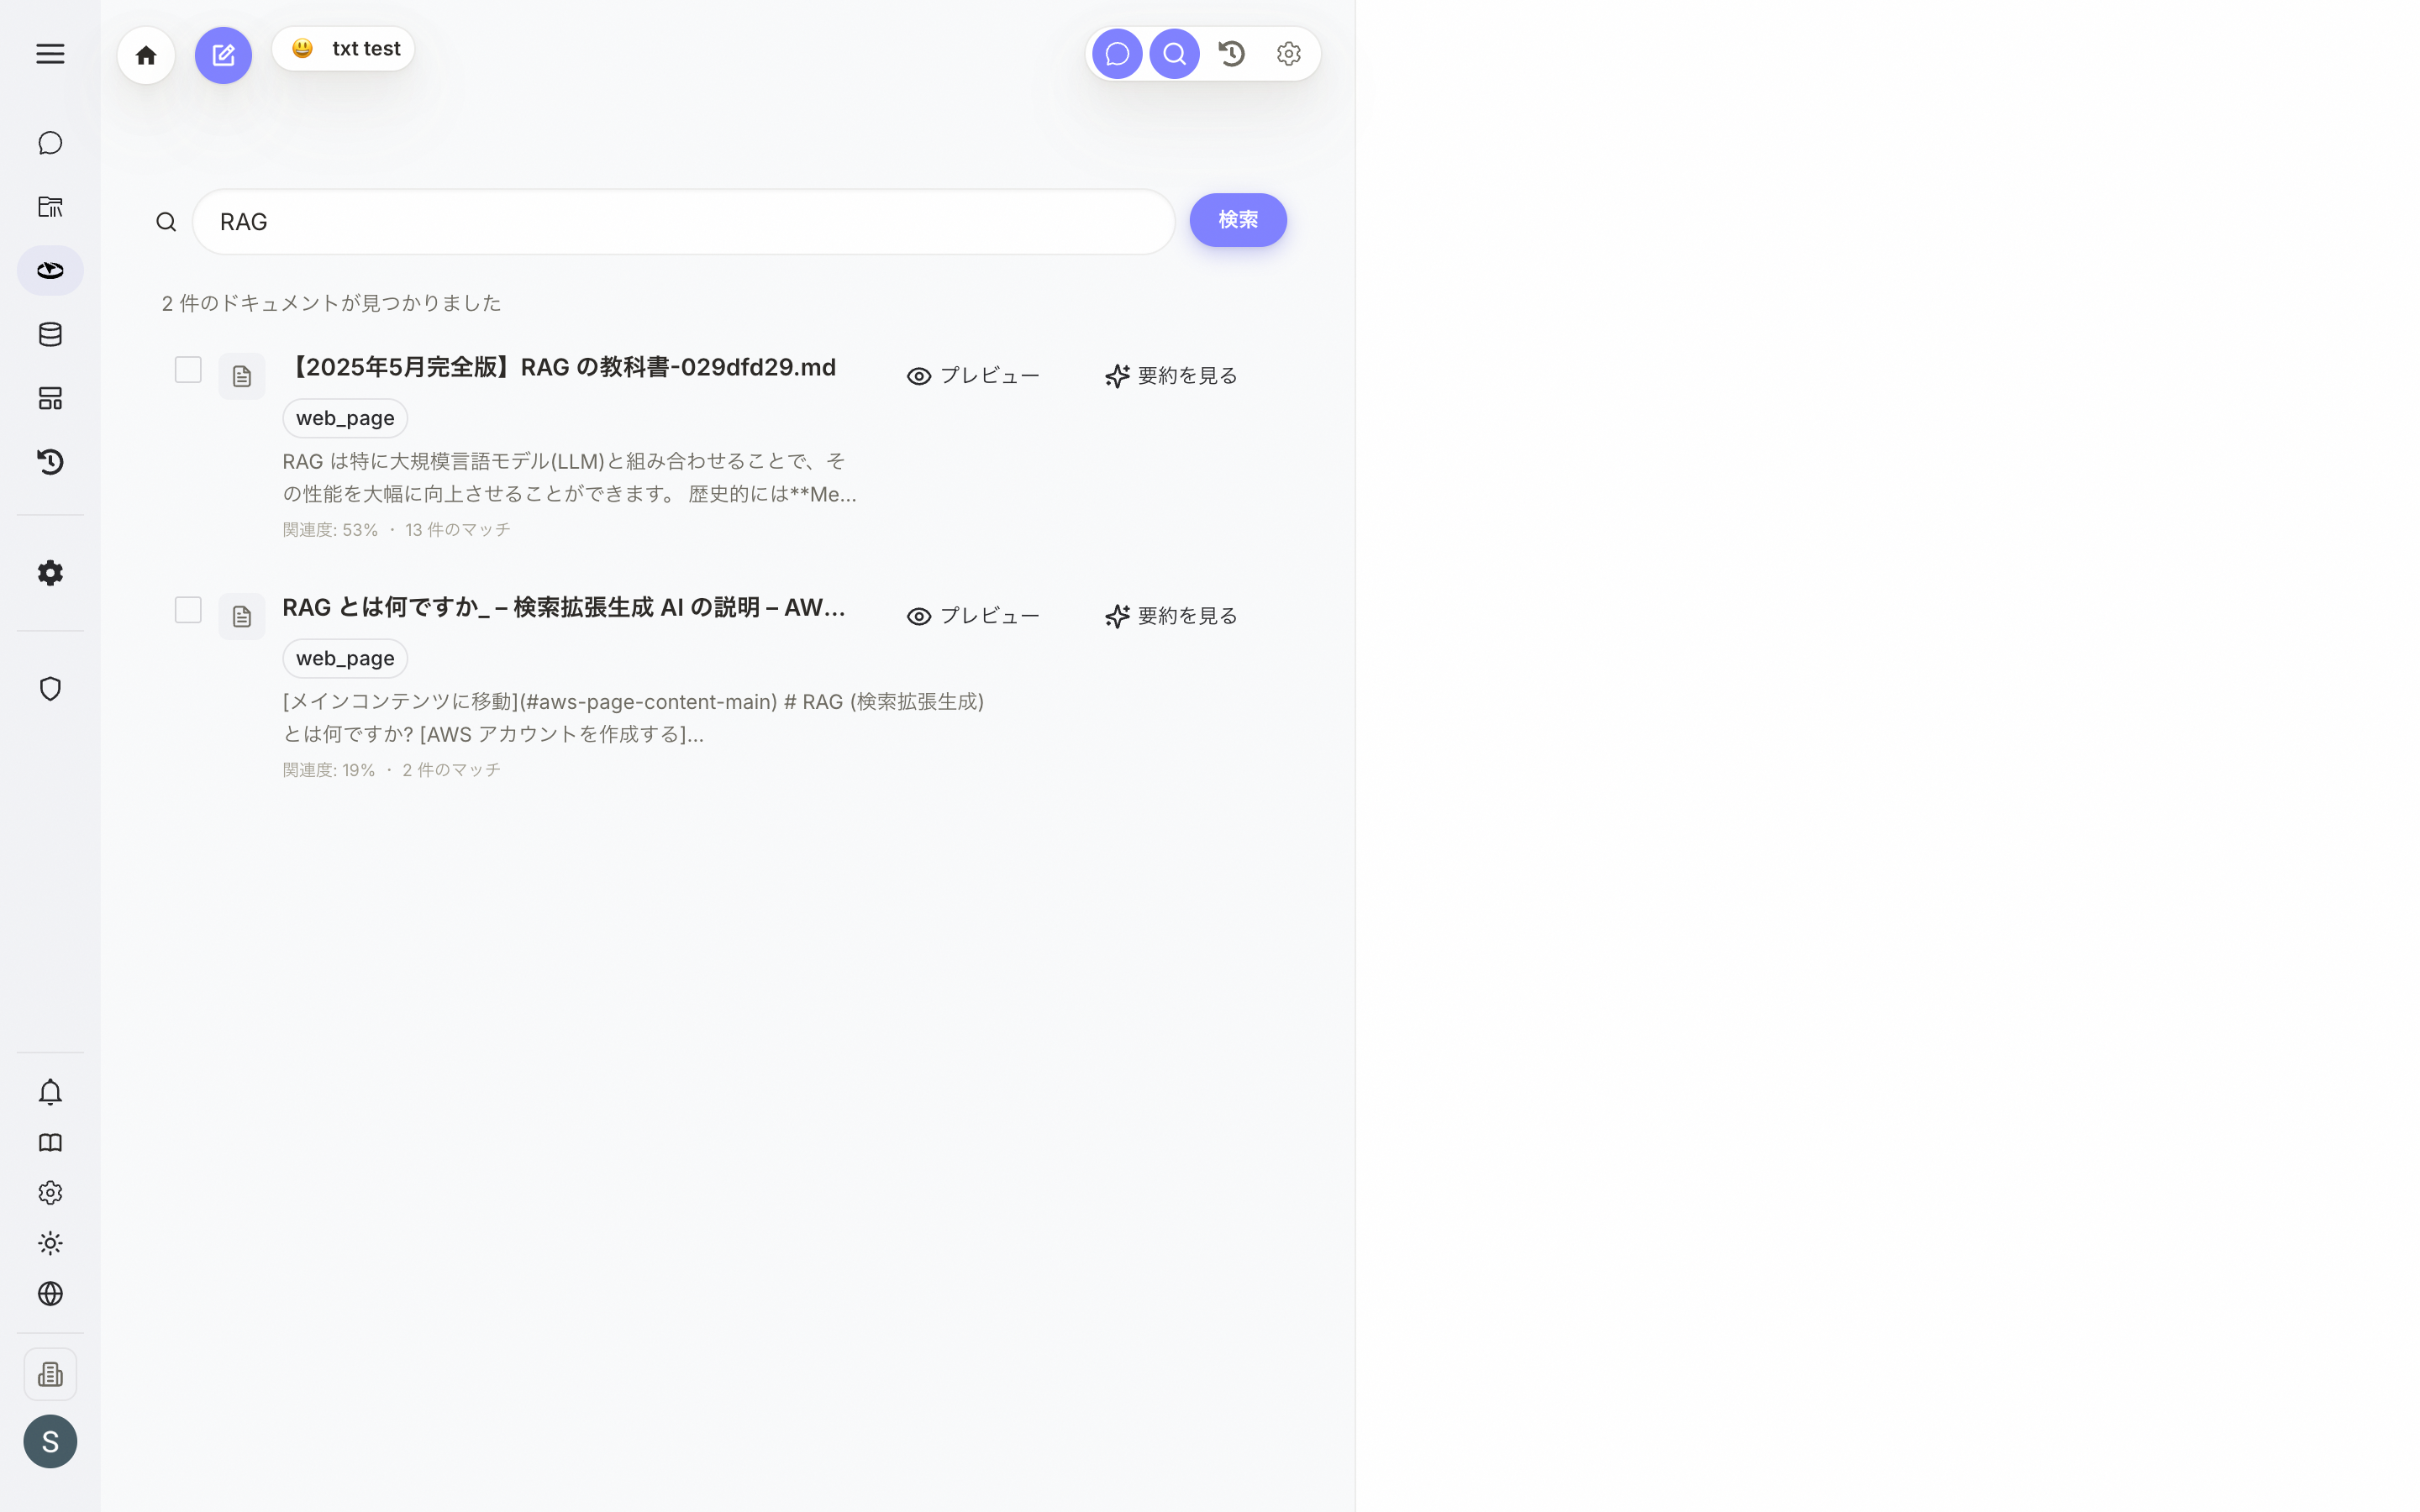The width and height of the screenshot is (2420, 1512).
Task: Open library folder icon in sidebar
Action: click(50, 207)
